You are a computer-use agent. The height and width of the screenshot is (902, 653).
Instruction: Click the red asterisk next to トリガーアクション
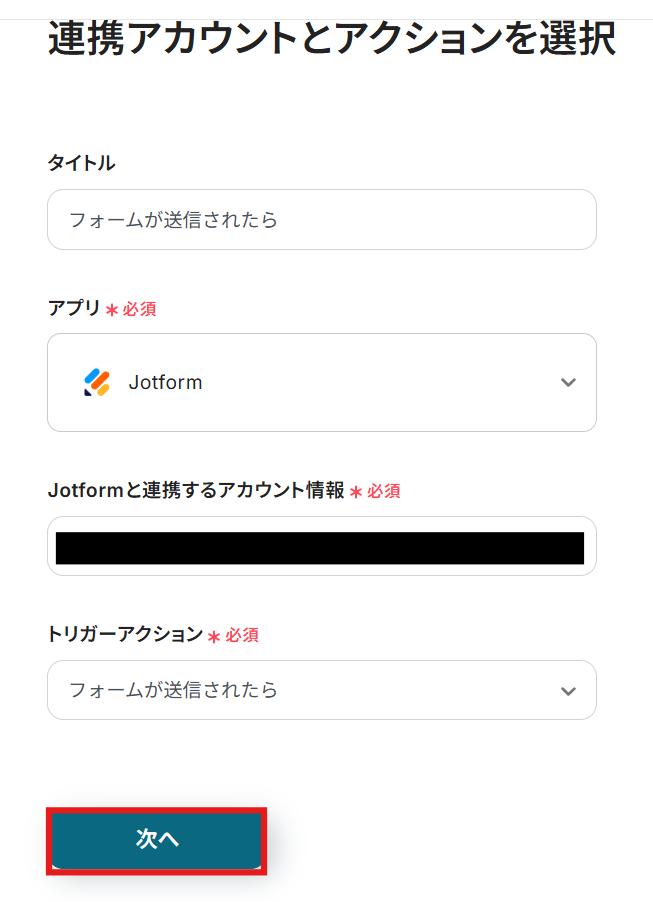214,636
